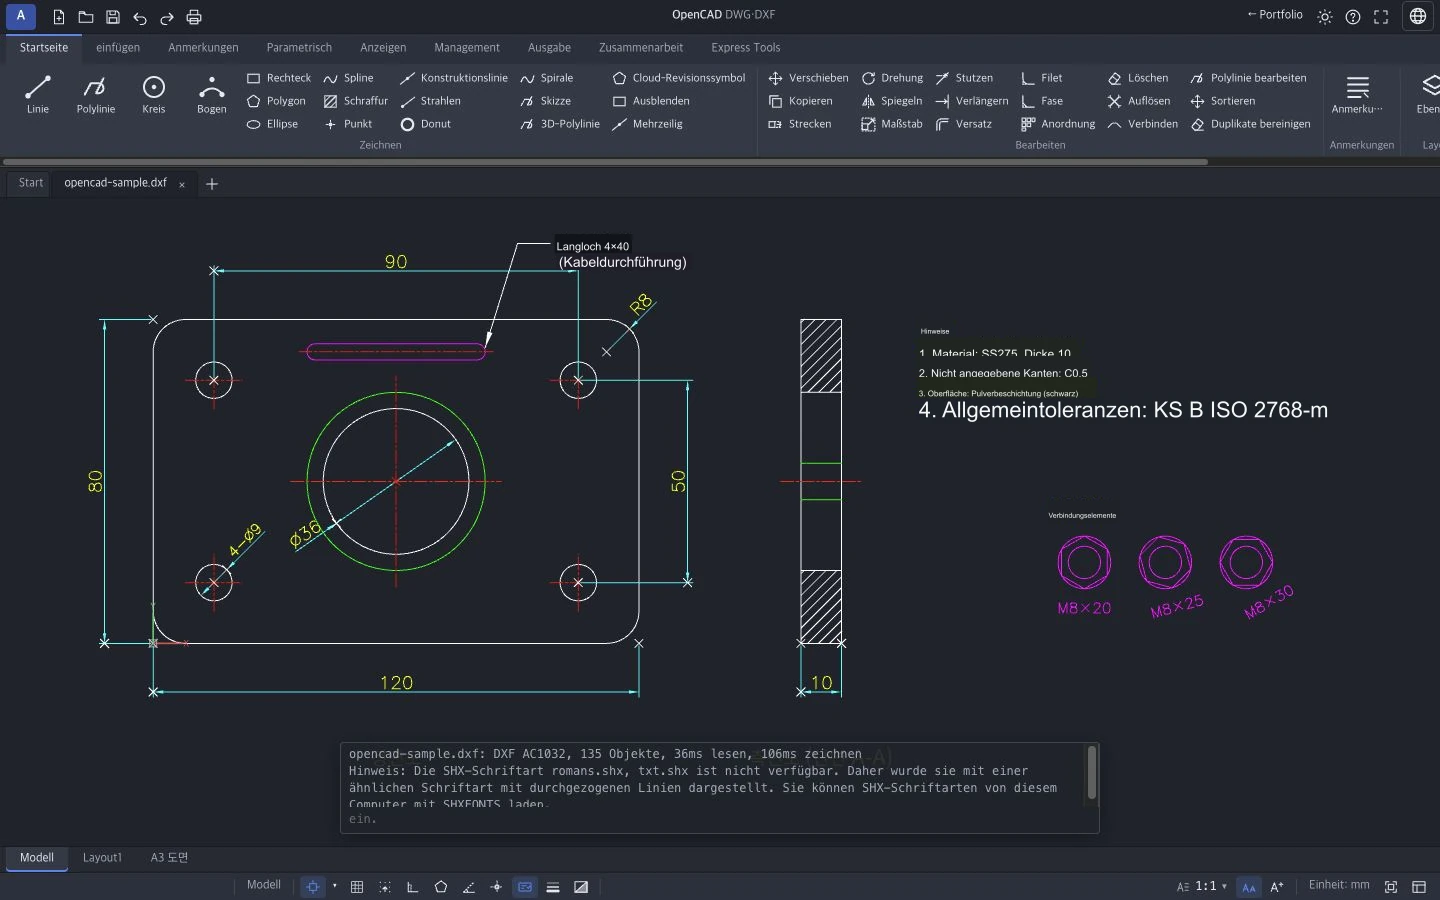This screenshot has width=1440, height=900.
Task: Close the opencad-sample.dxf tab
Action: point(182,184)
